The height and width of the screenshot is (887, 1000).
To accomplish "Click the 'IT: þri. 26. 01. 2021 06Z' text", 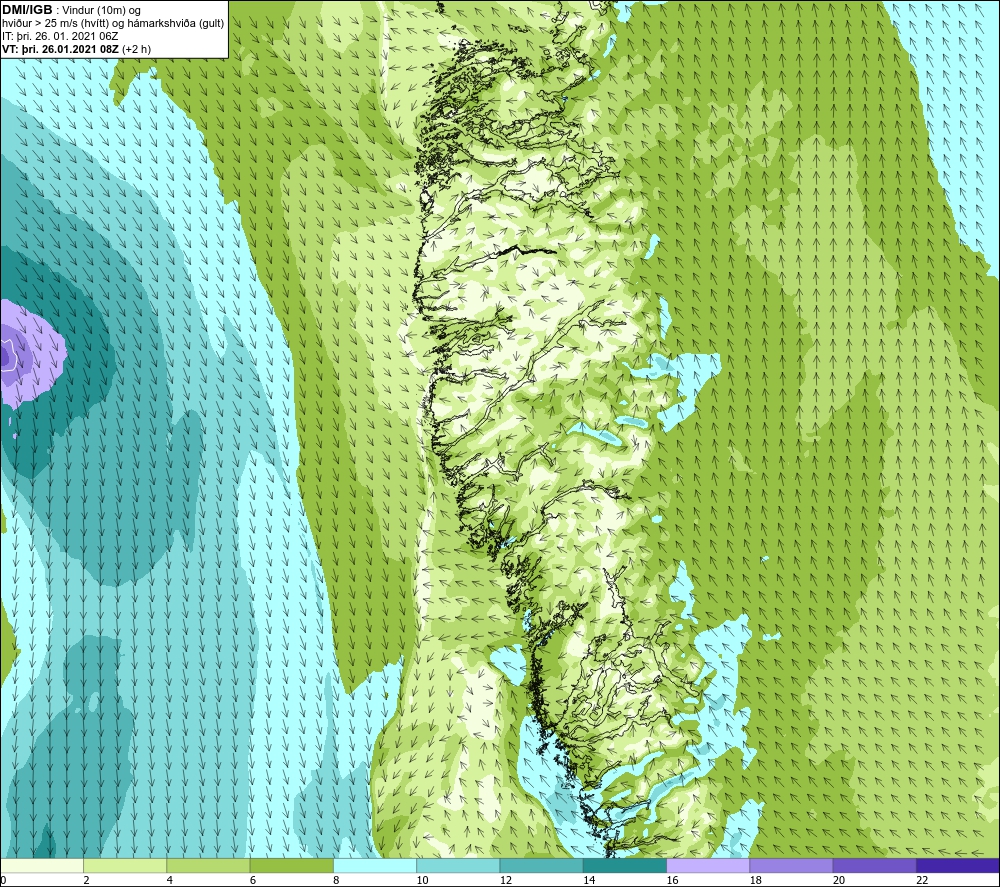I will (60, 36).
